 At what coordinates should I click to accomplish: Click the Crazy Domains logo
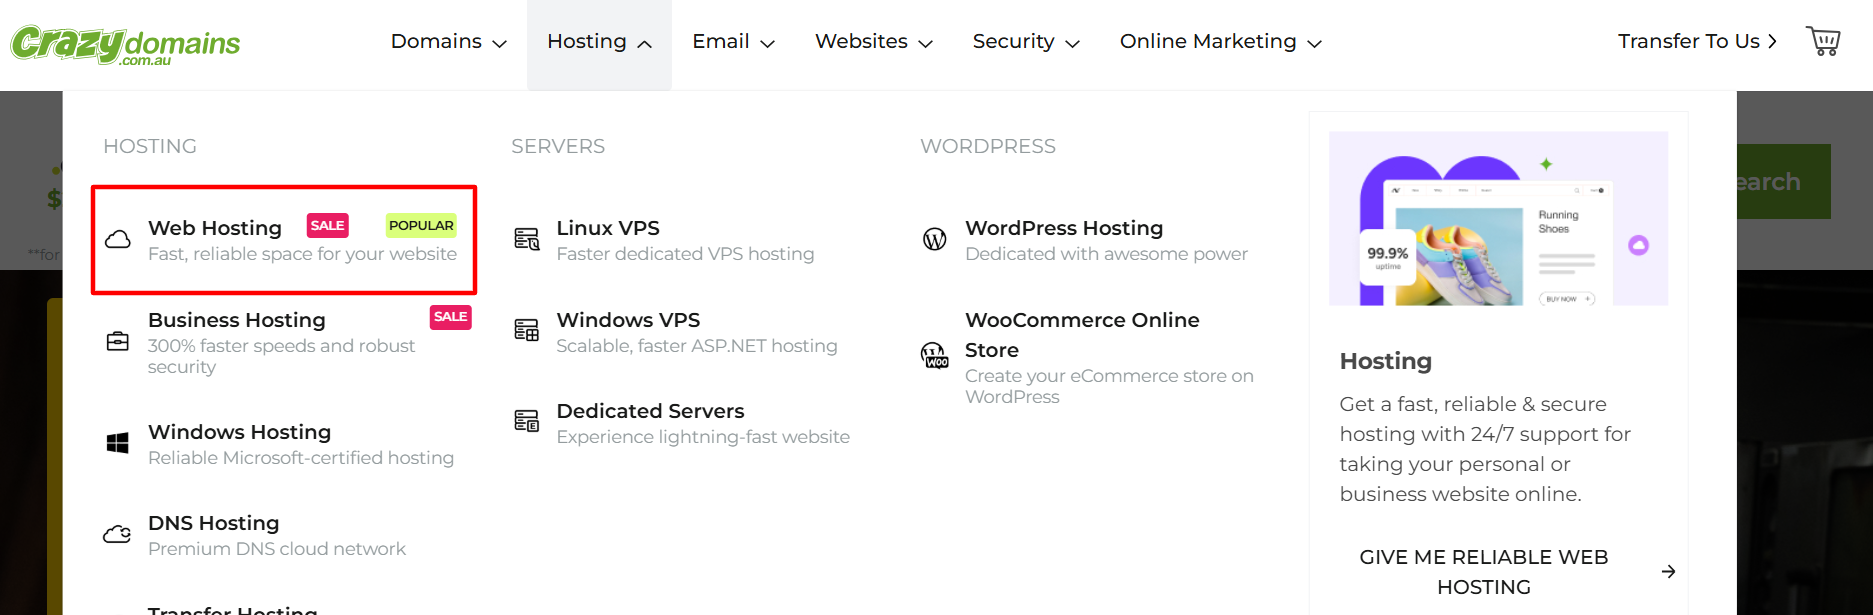[x=125, y=45]
